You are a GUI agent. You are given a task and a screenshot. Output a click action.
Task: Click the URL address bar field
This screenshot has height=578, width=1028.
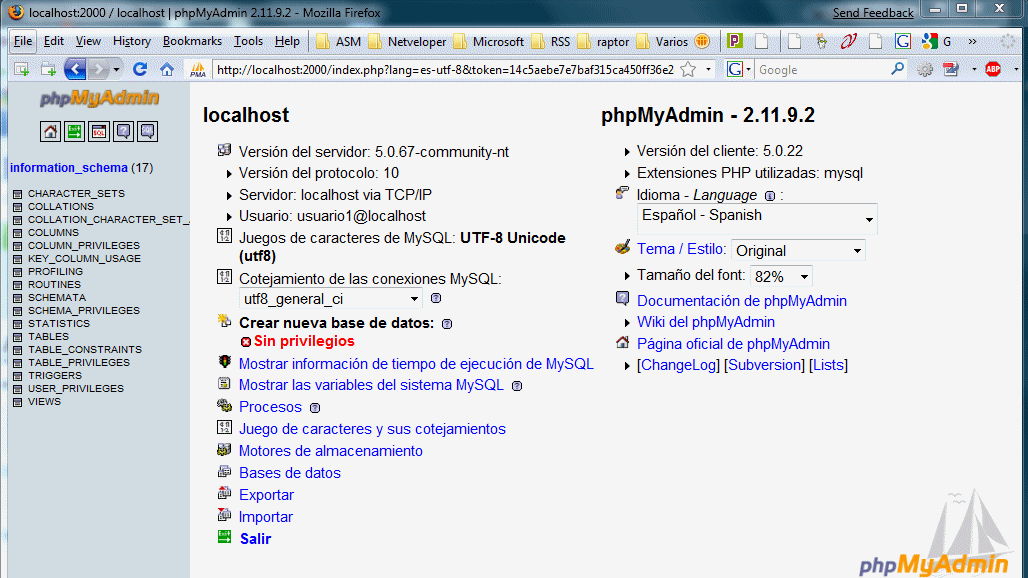445,69
